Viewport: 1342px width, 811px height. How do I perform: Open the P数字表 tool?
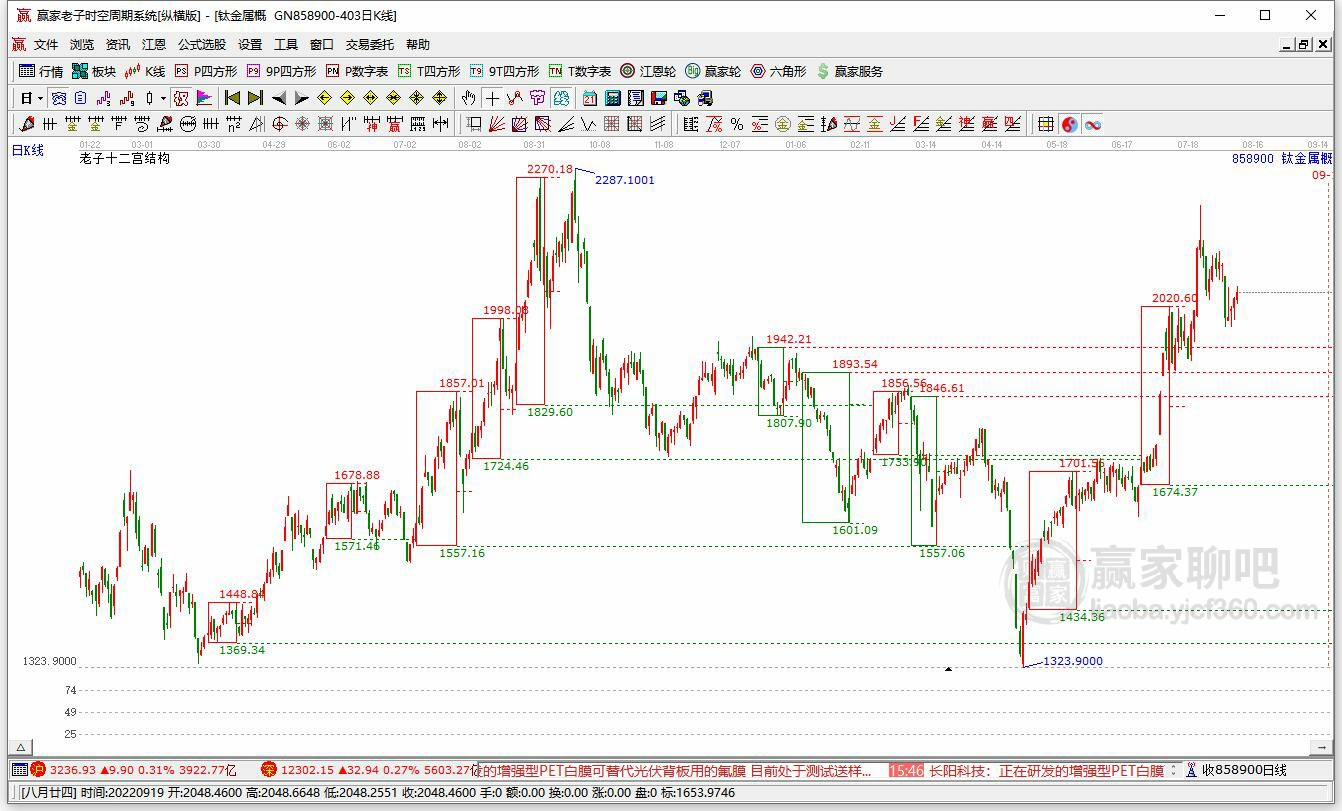pyautogui.click(x=357, y=71)
